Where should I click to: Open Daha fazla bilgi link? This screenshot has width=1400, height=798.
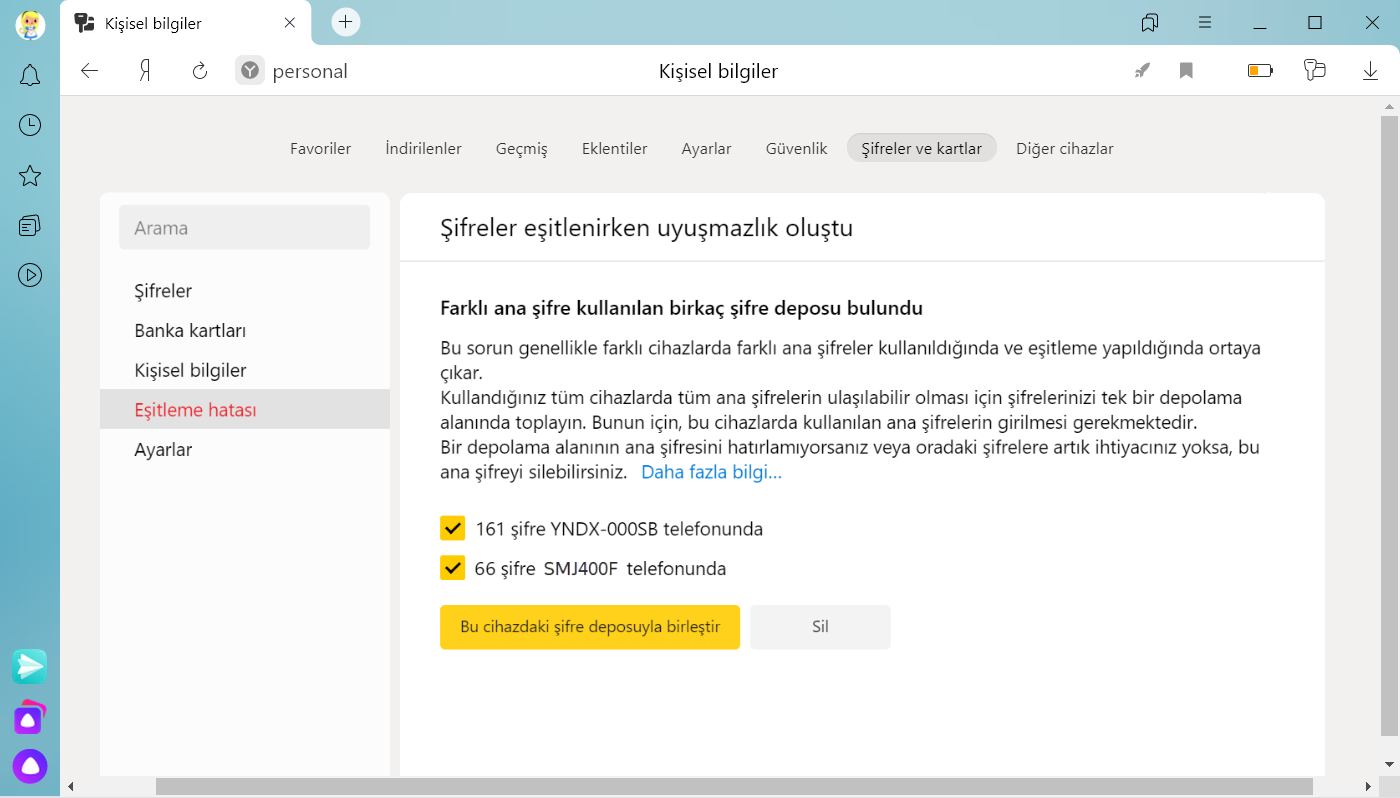(712, 472)
